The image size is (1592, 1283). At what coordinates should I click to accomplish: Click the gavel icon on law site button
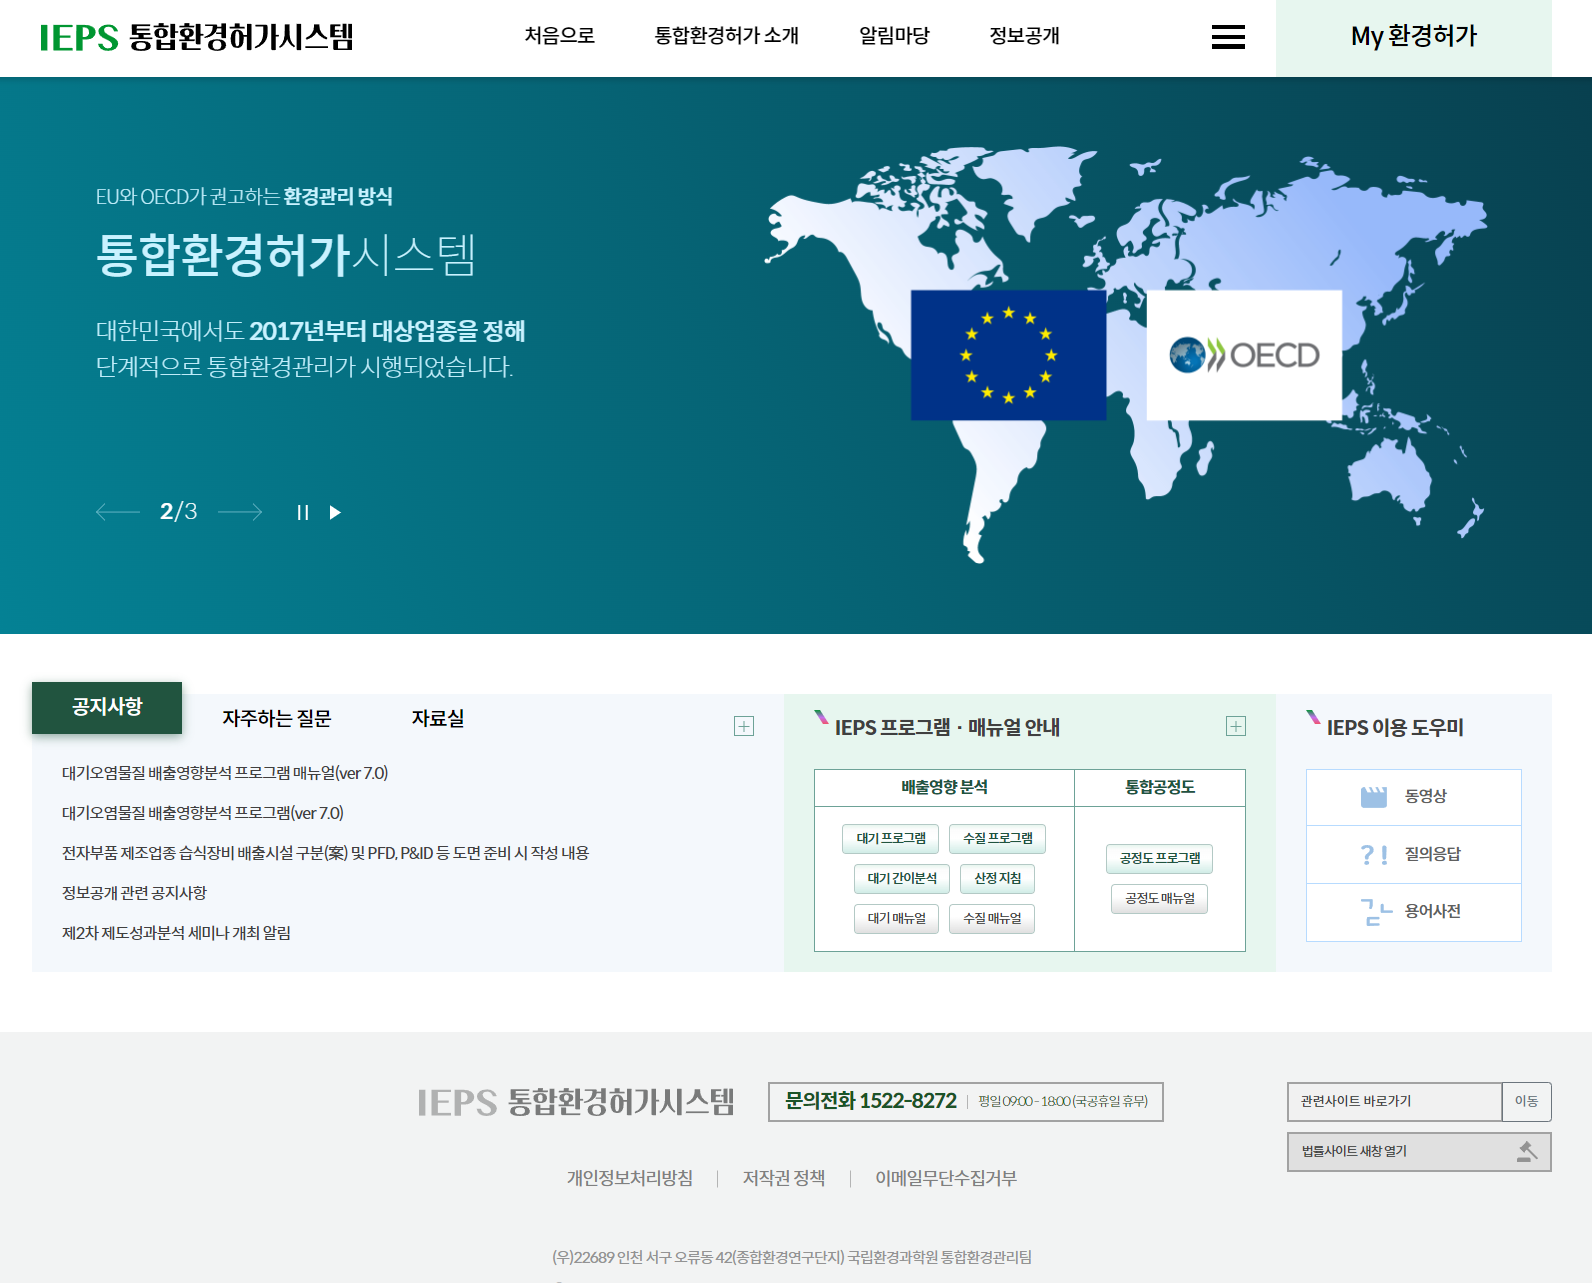[x=1527, y=1152]
